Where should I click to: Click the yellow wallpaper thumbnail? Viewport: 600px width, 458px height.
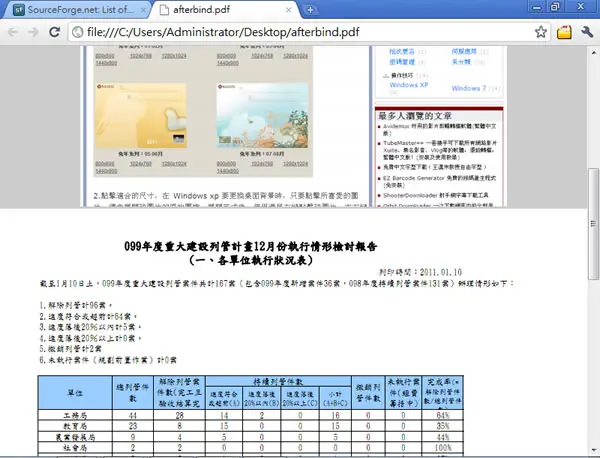[x=141, y=116]
